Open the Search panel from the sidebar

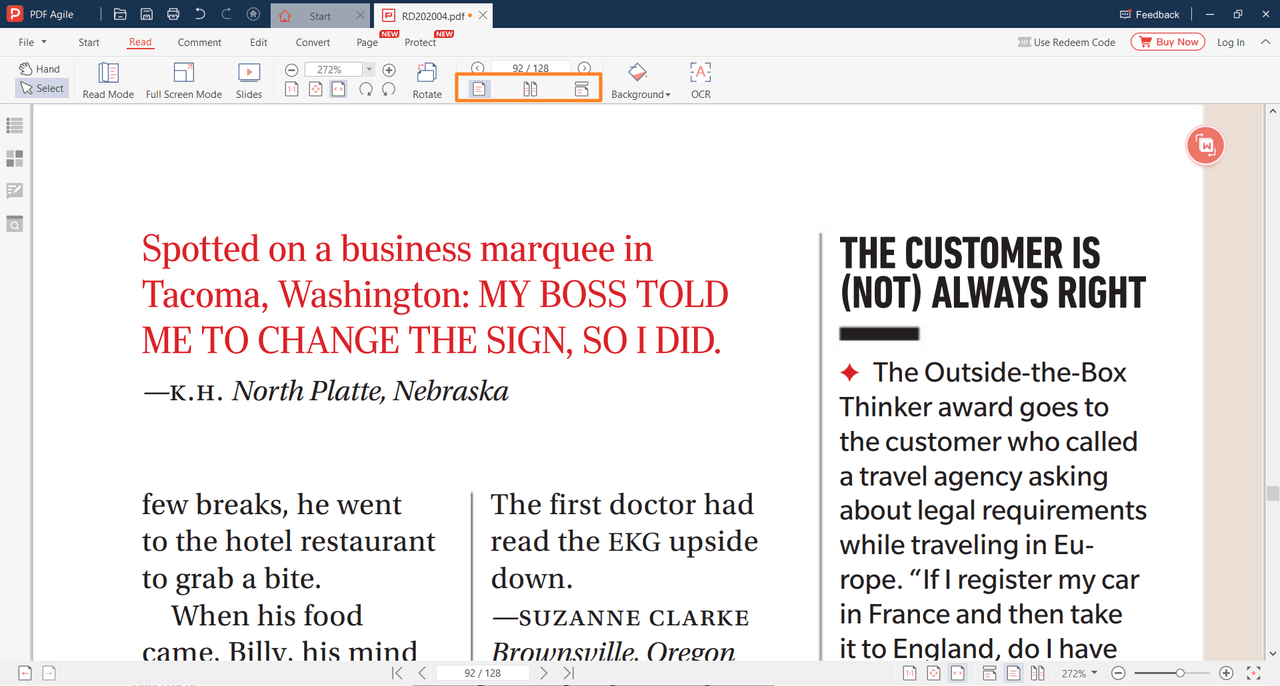coord(14,224)
